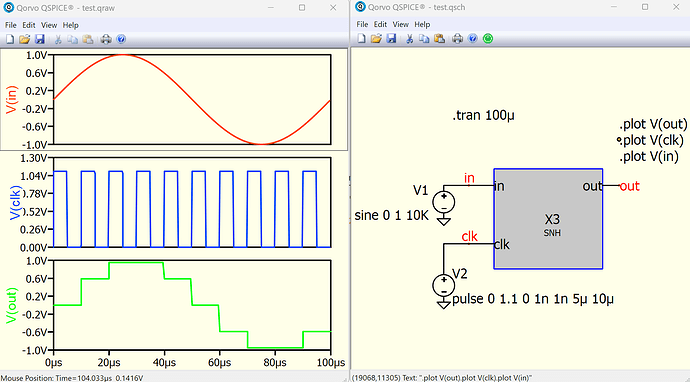
Task: Select the .tran 100µ directive text
Action: pos(483,115)
